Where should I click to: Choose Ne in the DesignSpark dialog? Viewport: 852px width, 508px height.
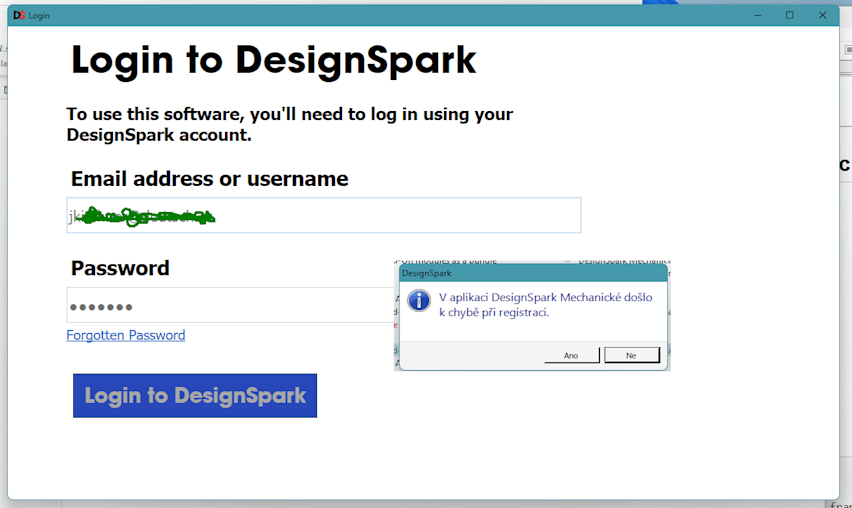click(x=632, y=355)
